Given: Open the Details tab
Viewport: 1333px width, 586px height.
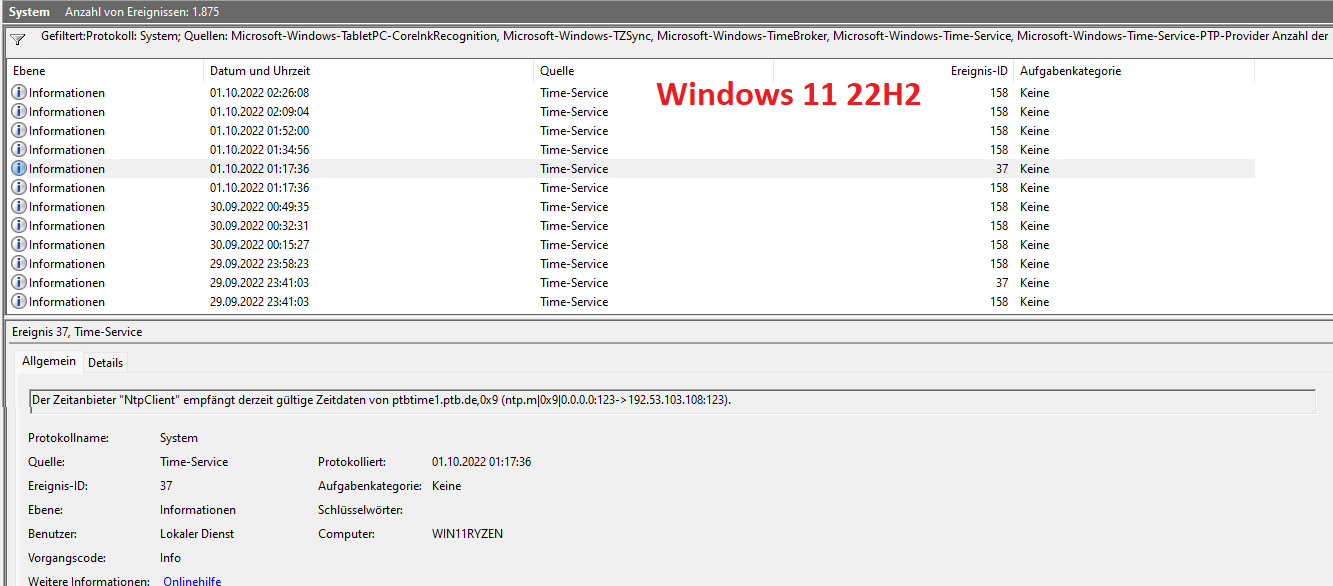Looking at the screenshot, I should tap(106, 362).
